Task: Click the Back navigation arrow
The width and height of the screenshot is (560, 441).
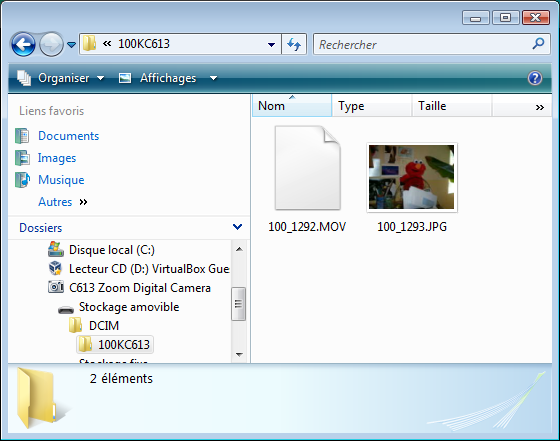Action: pyautogui.click(x=23, y=45)
